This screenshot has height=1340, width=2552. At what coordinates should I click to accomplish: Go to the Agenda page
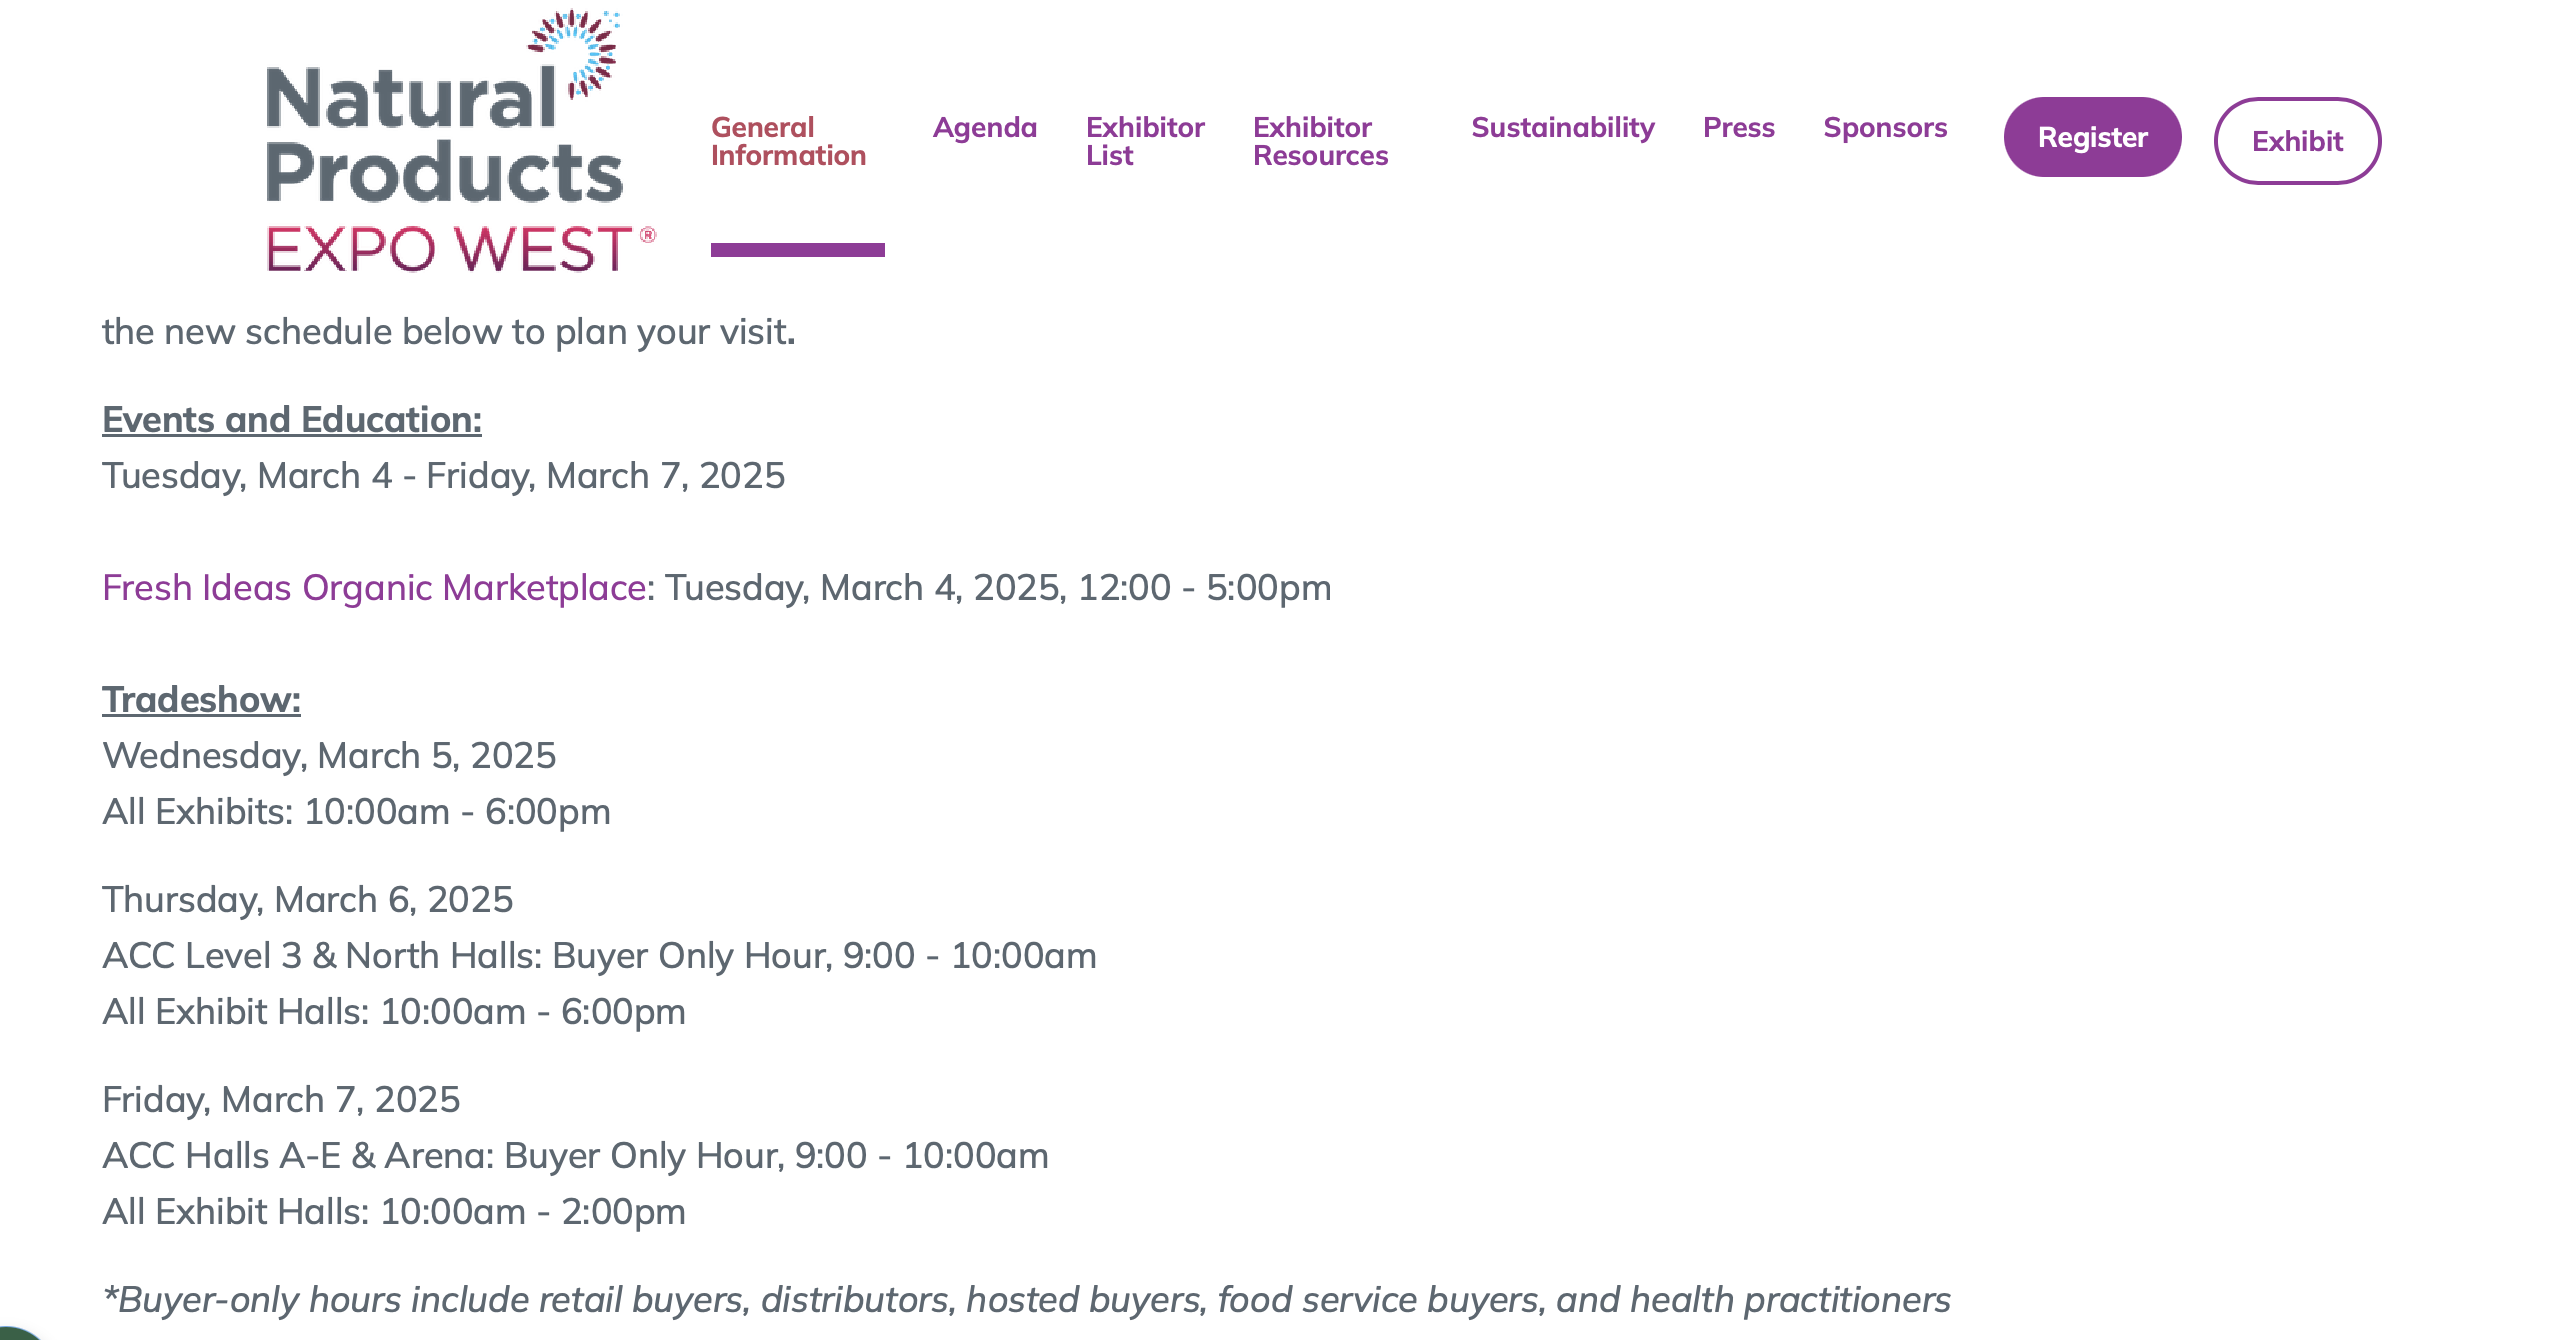tap(984, 128)
